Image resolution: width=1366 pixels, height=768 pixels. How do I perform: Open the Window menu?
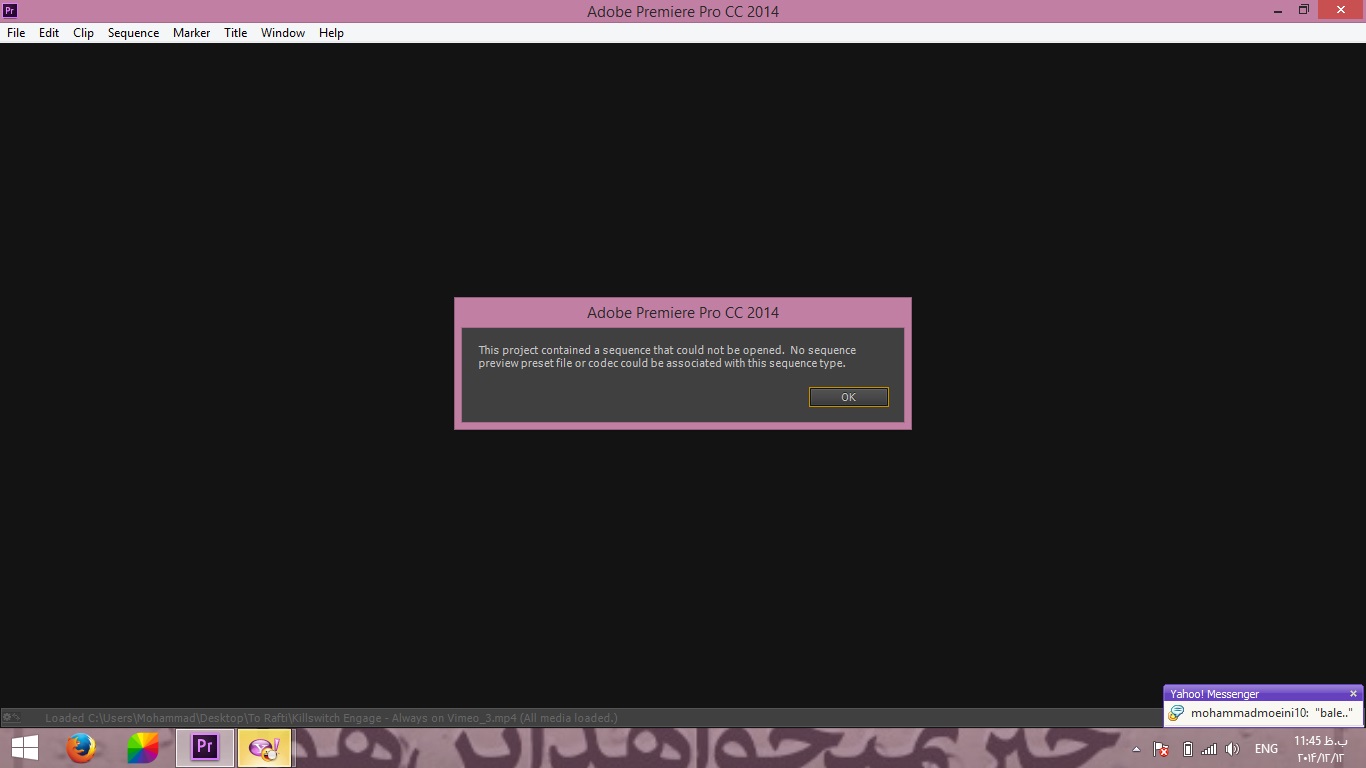[283, 33]
